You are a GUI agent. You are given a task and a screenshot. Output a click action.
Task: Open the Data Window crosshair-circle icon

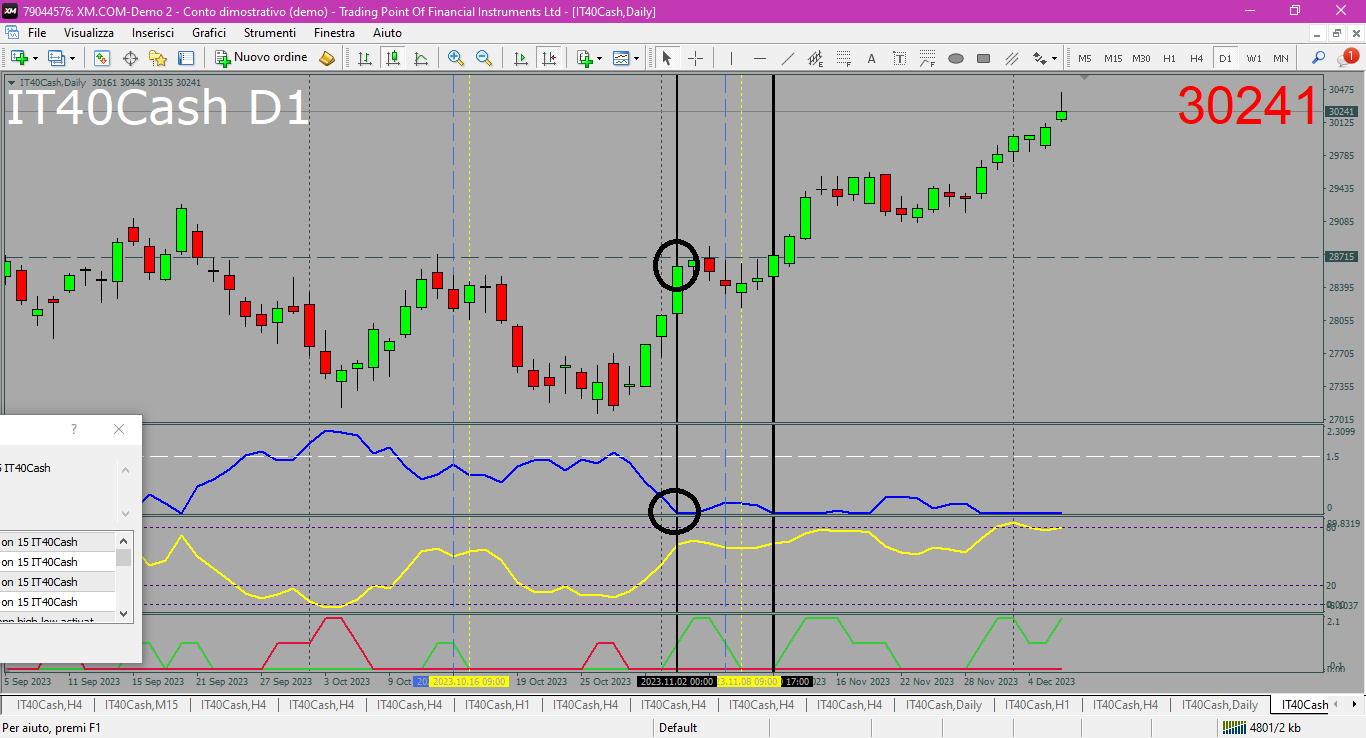point(130,58)
